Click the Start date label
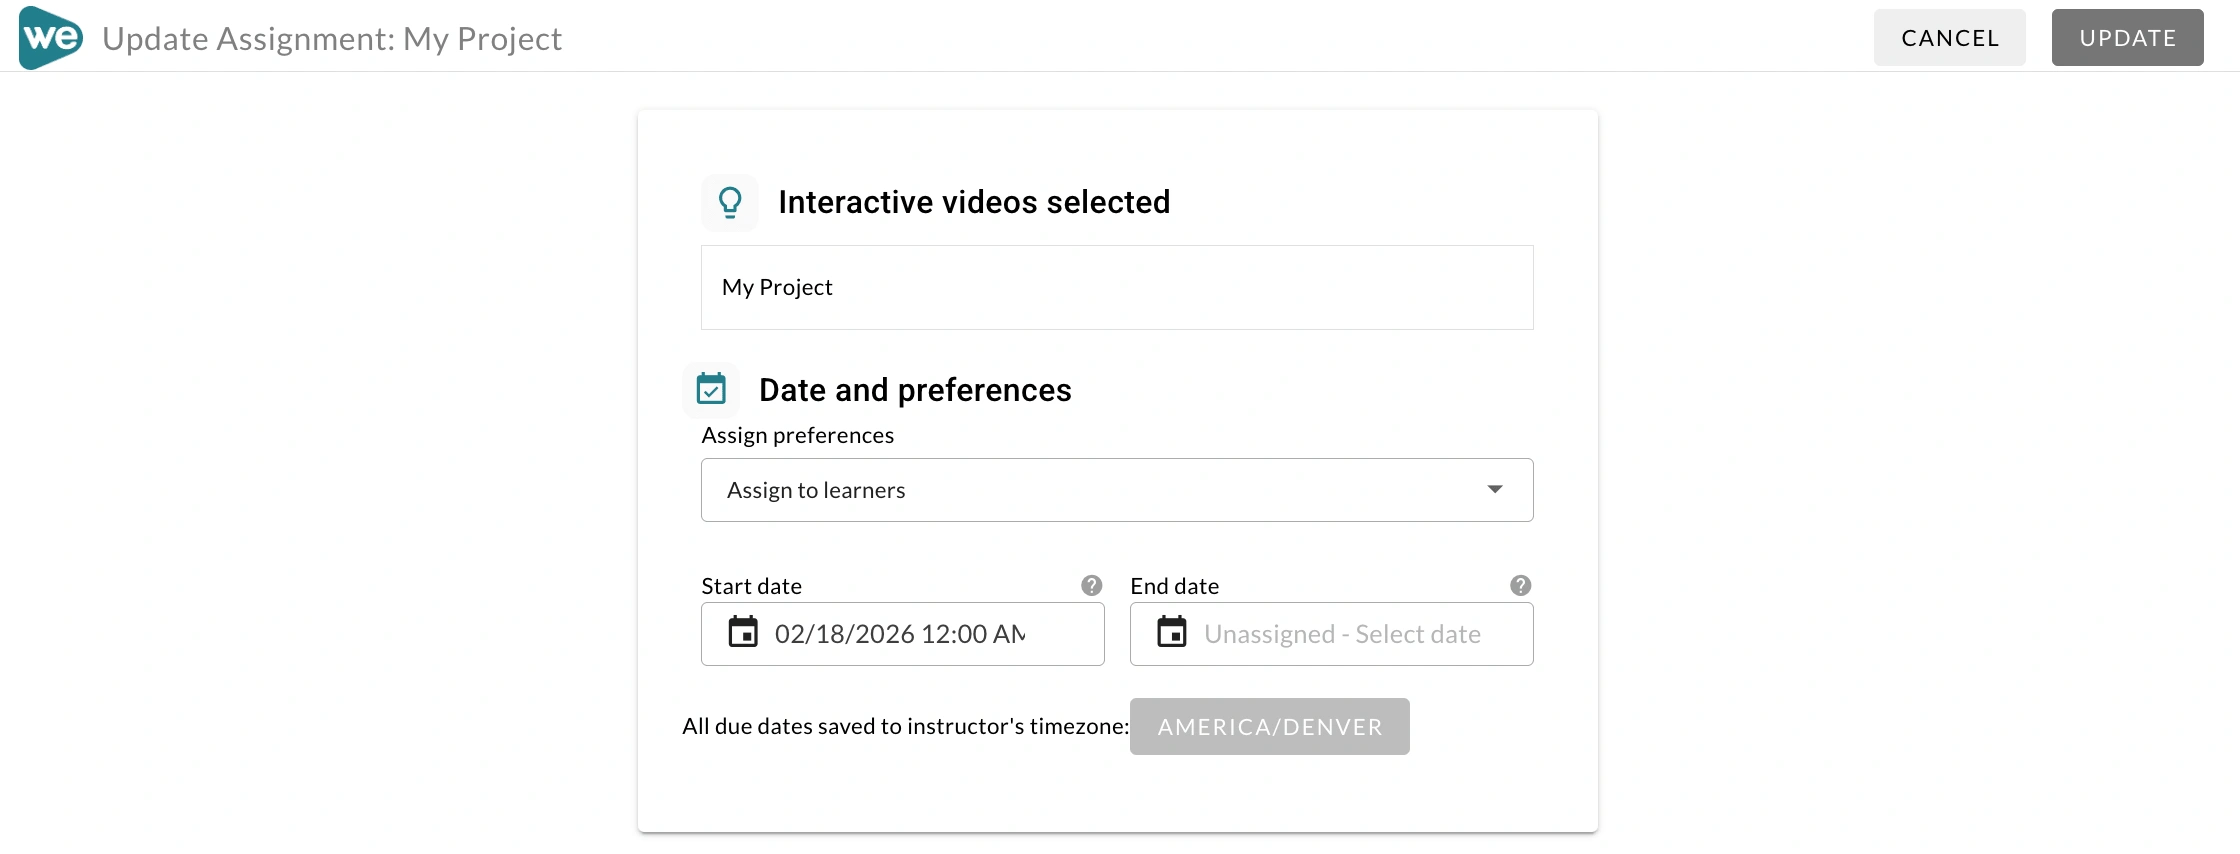Viewport: 2240px width, 854px height. [x=752, y=586]
